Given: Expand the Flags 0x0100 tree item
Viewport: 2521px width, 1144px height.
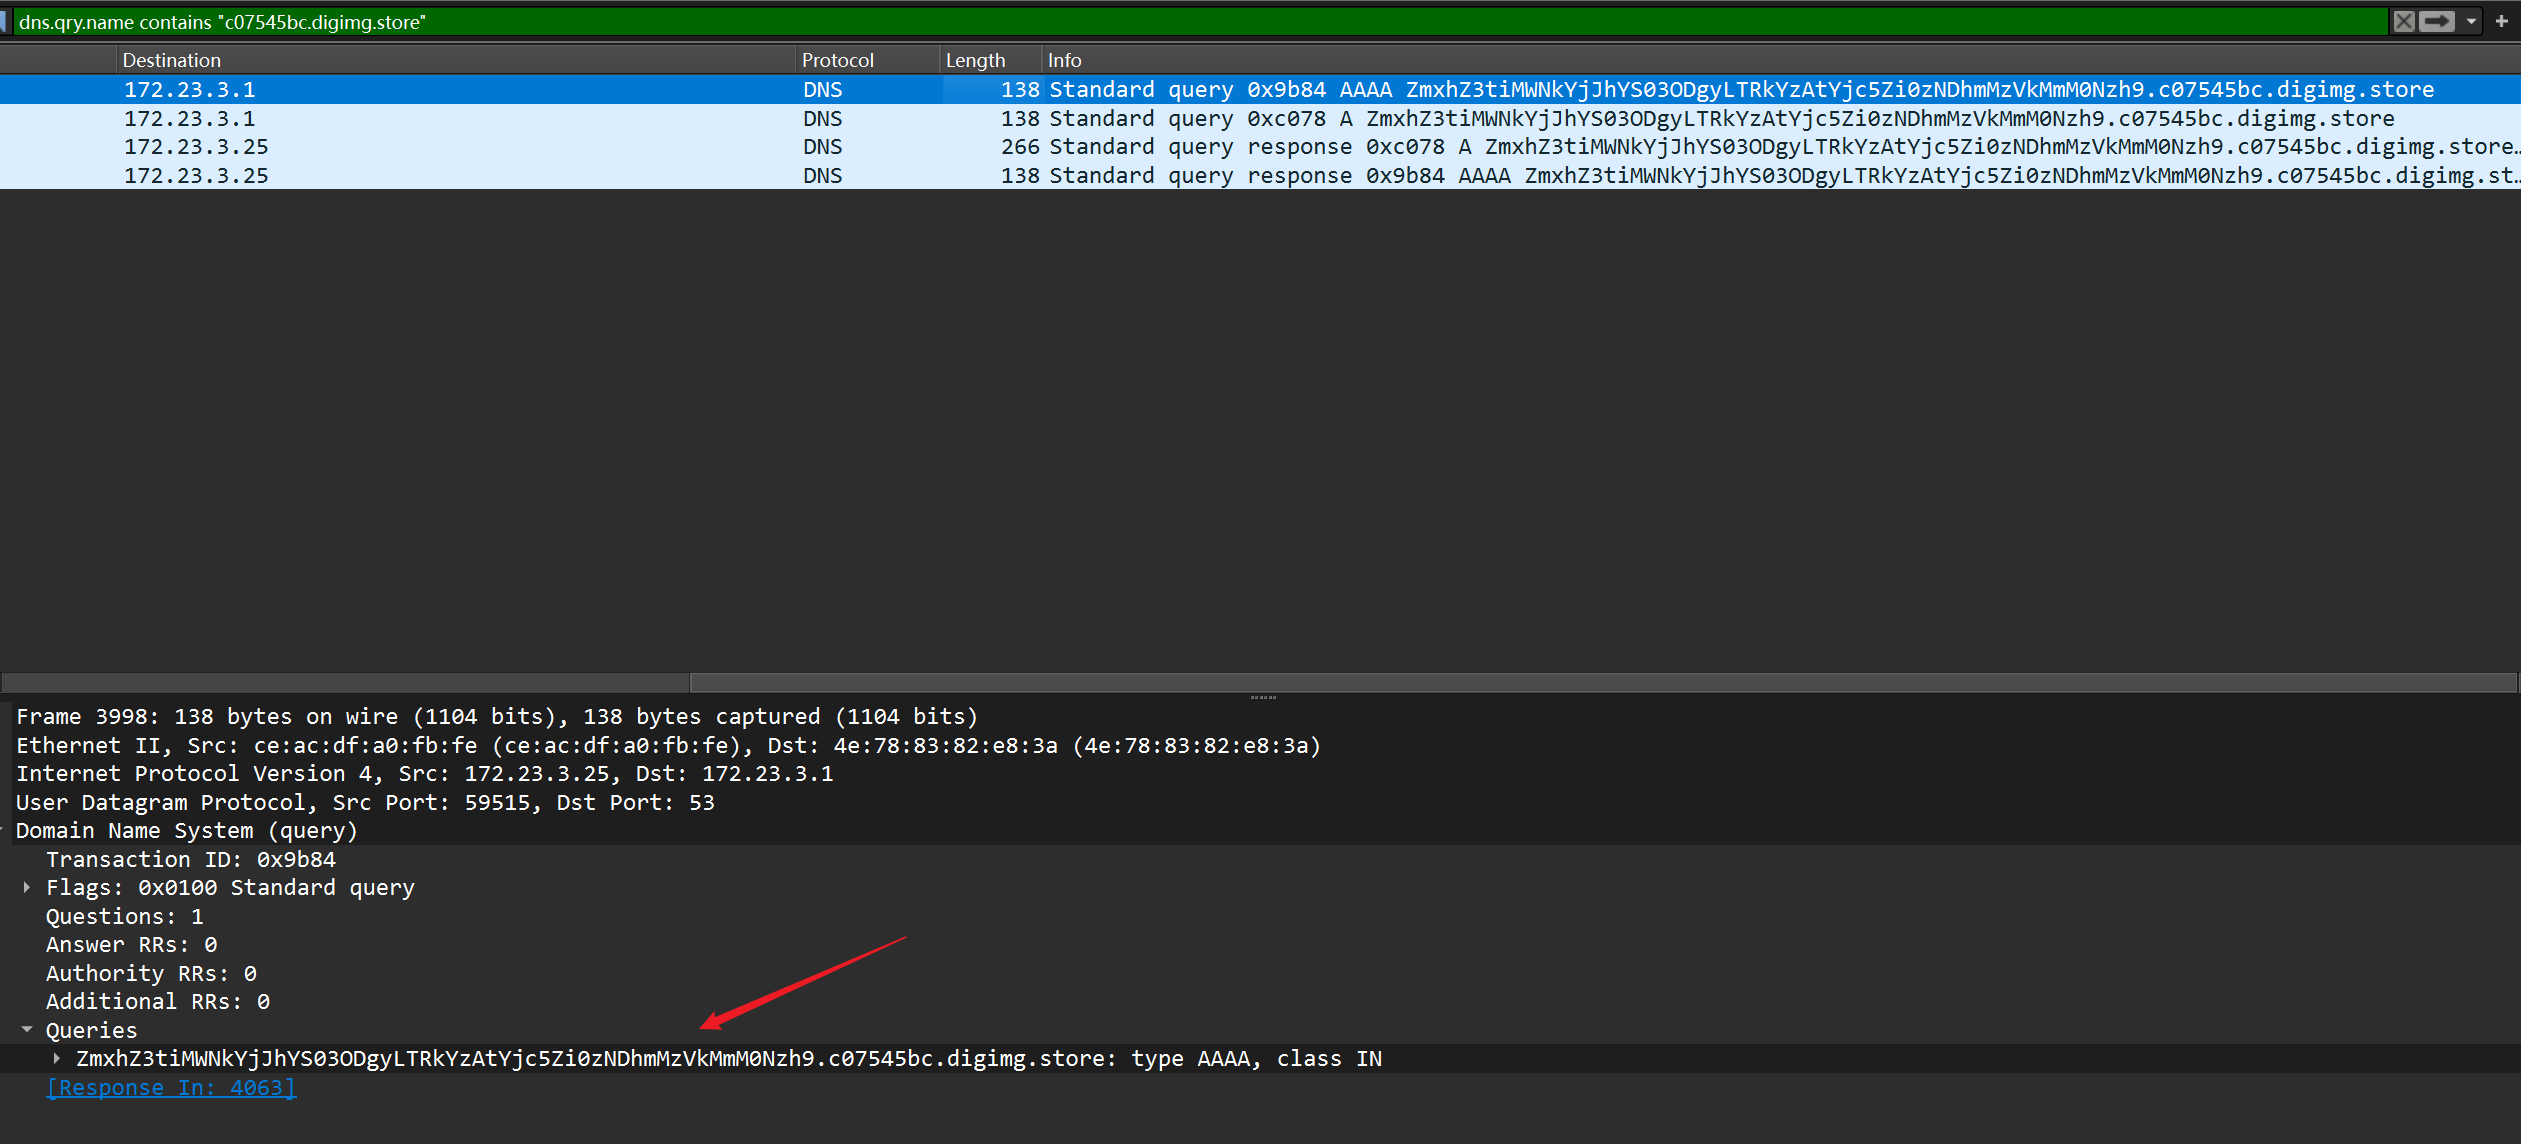Looking at the screenshot, I should pyautogui.click(x=27, y=887).
